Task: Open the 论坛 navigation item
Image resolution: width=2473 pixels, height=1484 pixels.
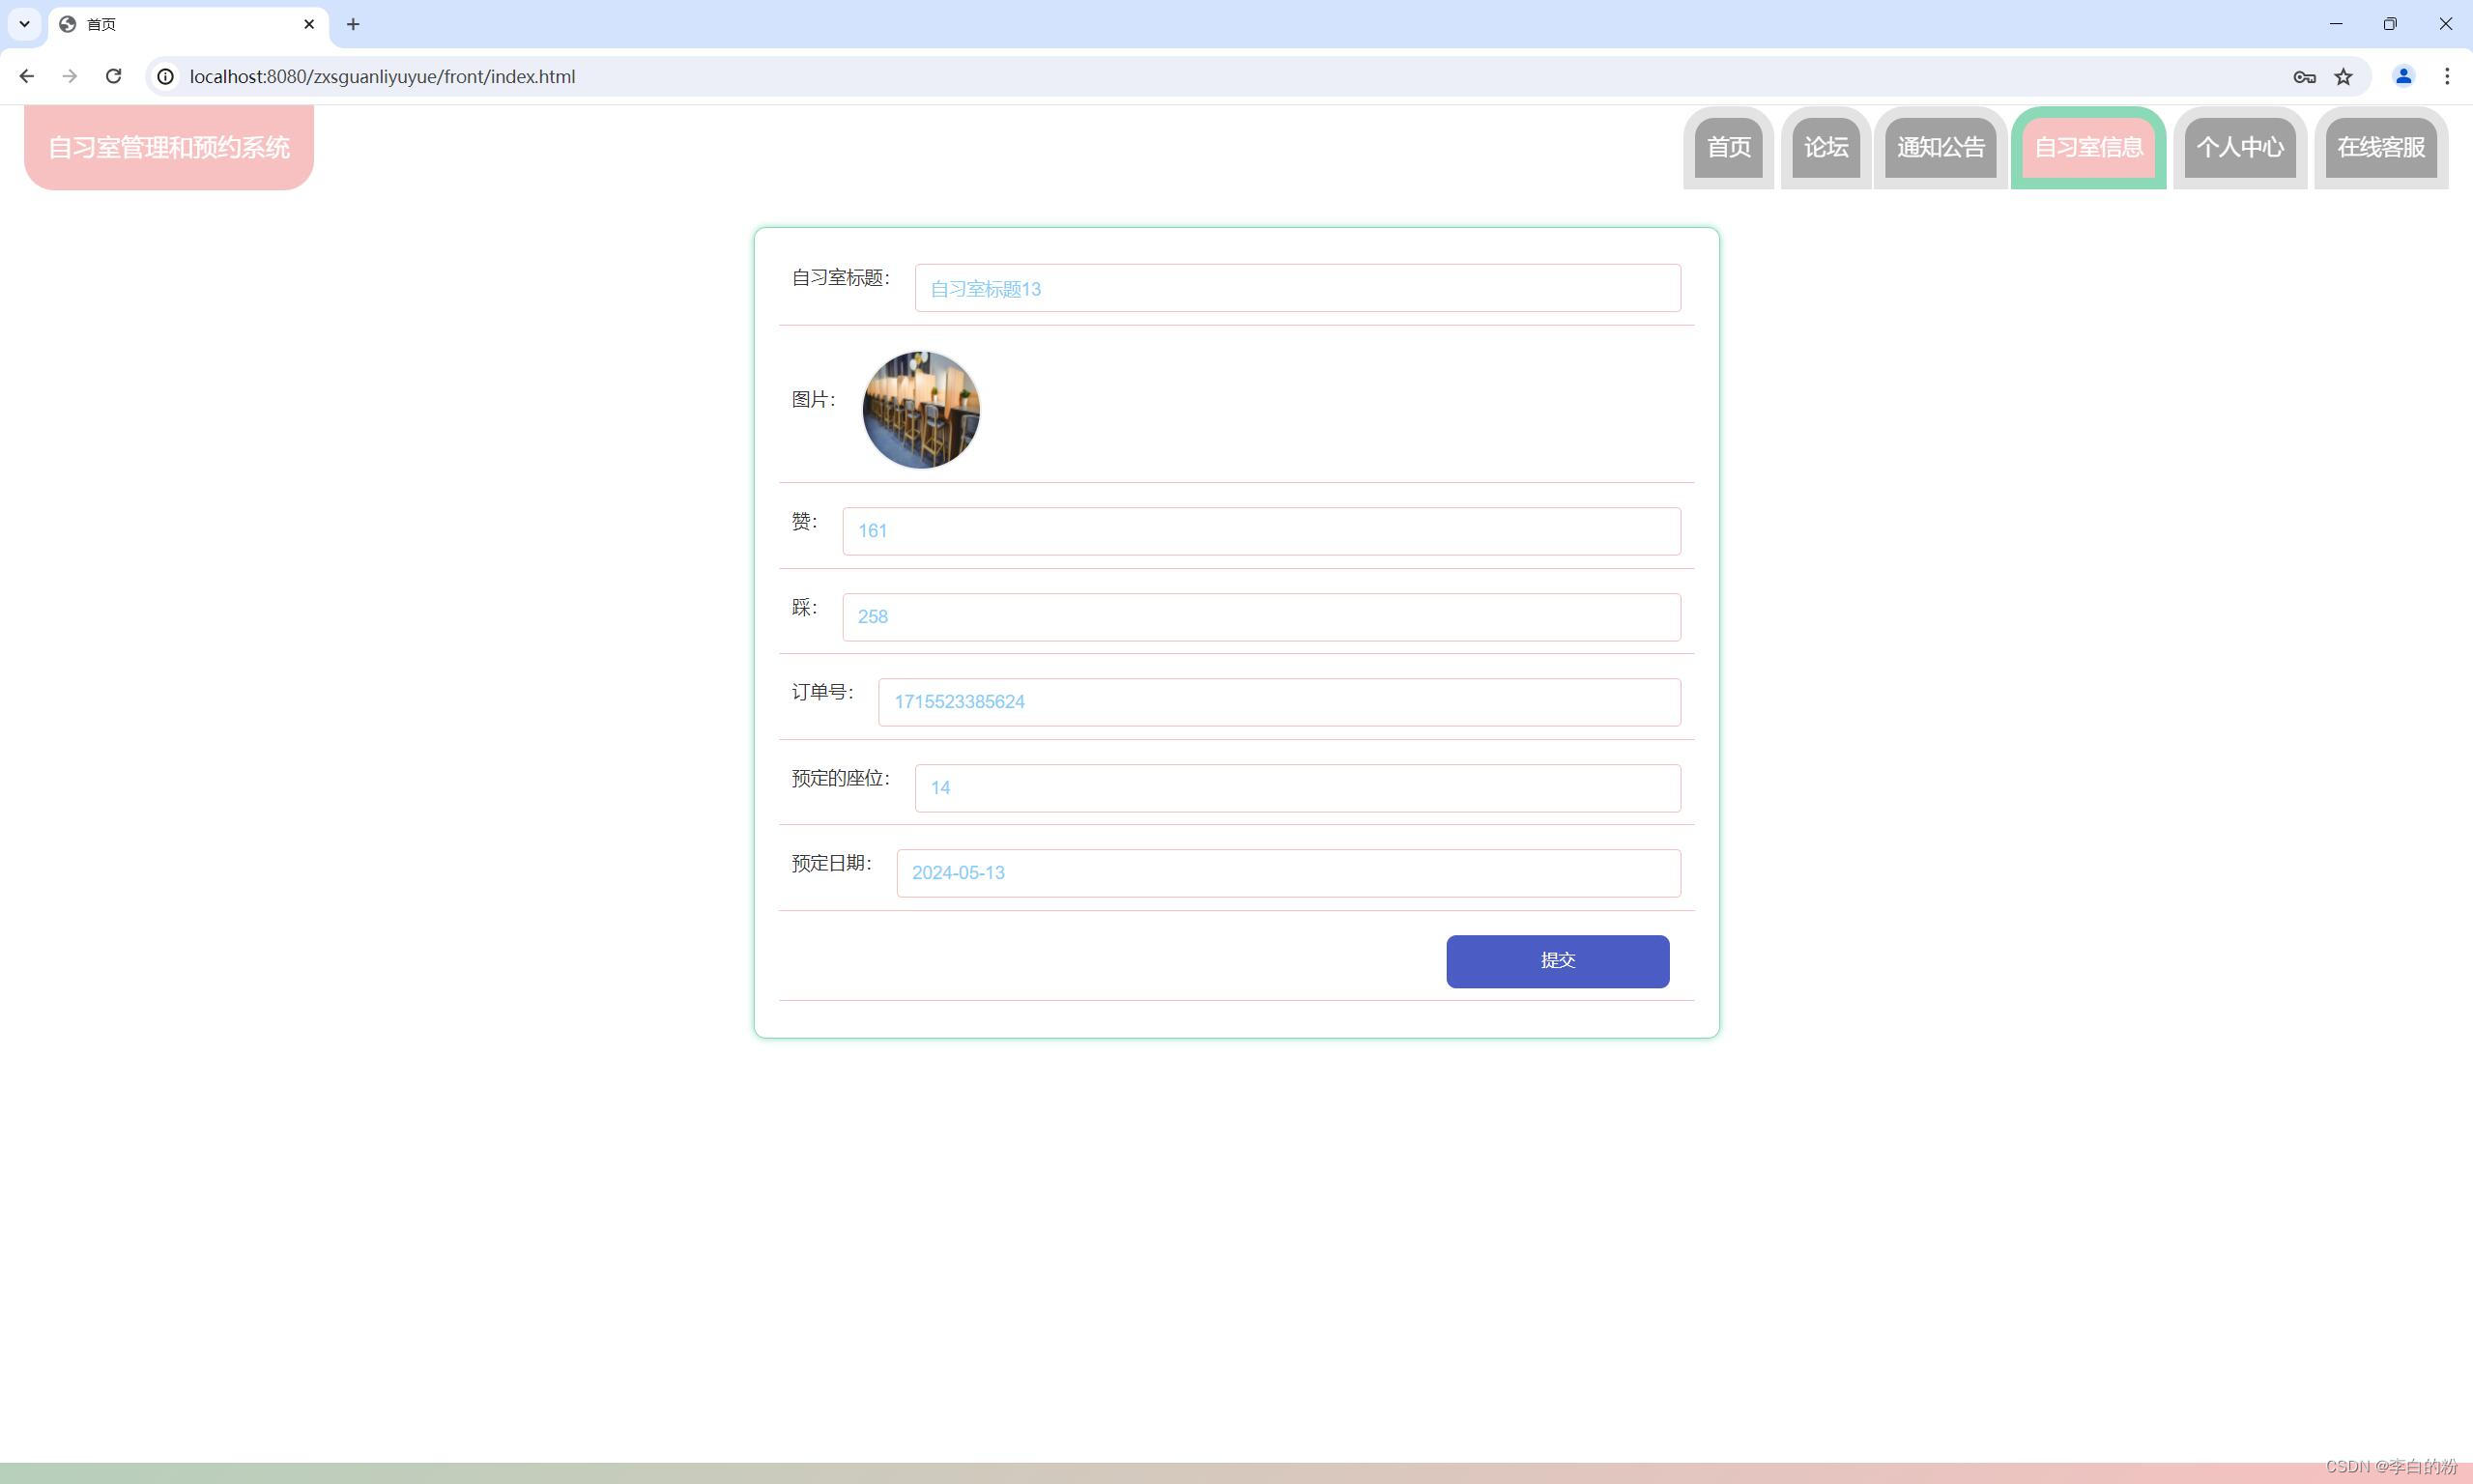Action: click(1825, 147)
